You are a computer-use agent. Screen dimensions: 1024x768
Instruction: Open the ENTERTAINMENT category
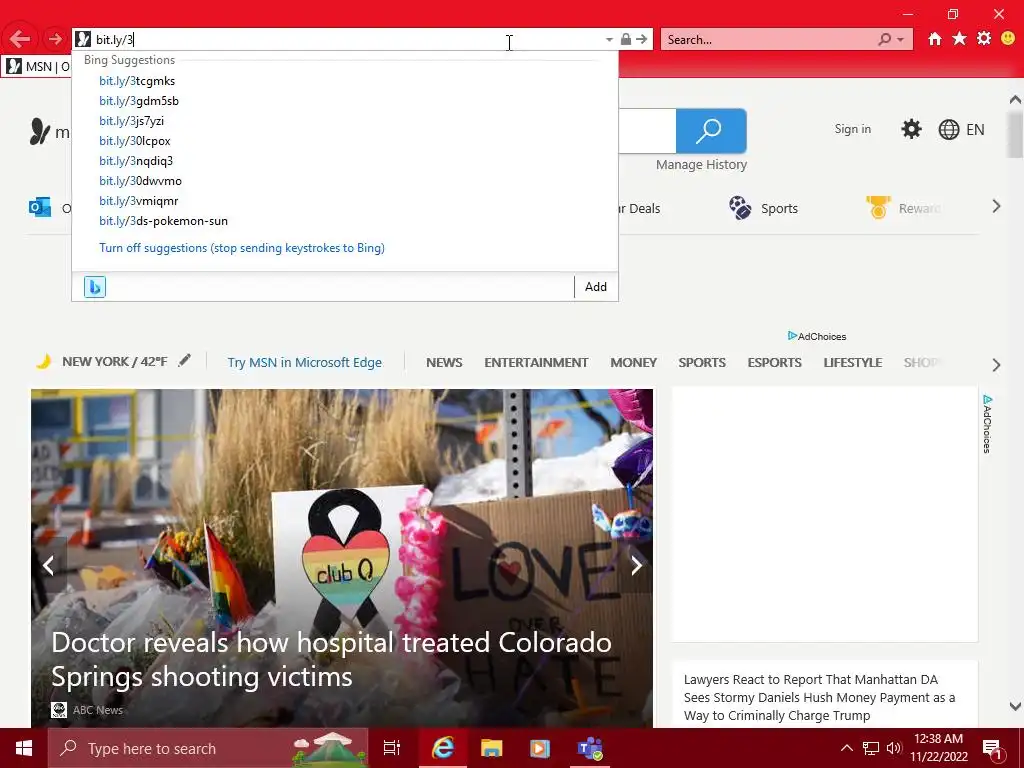(536, 362)
